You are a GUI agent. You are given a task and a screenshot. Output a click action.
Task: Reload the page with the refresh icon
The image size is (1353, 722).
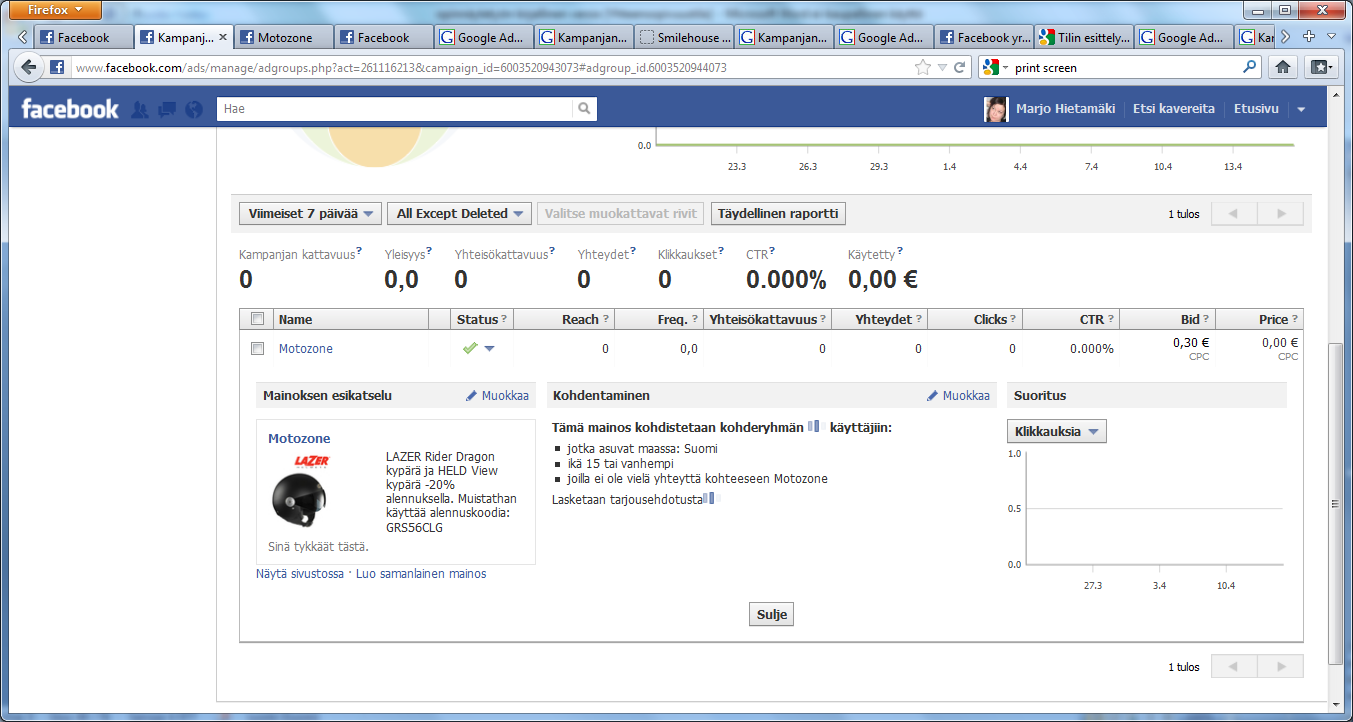coord(960,68)
